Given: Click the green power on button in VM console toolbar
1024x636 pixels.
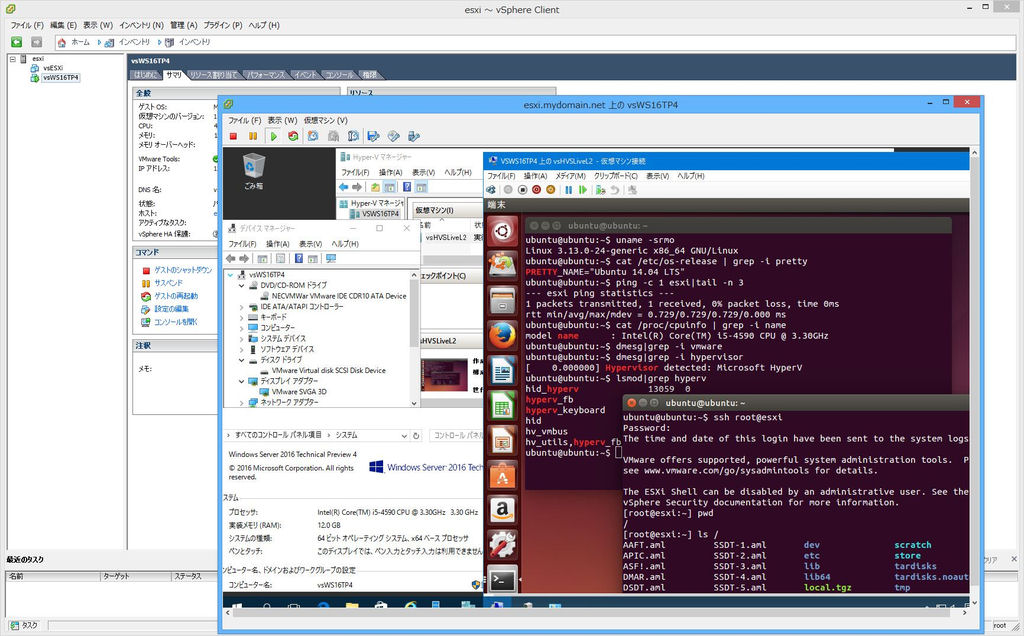Looking at the screenshot, I should 274,136.
